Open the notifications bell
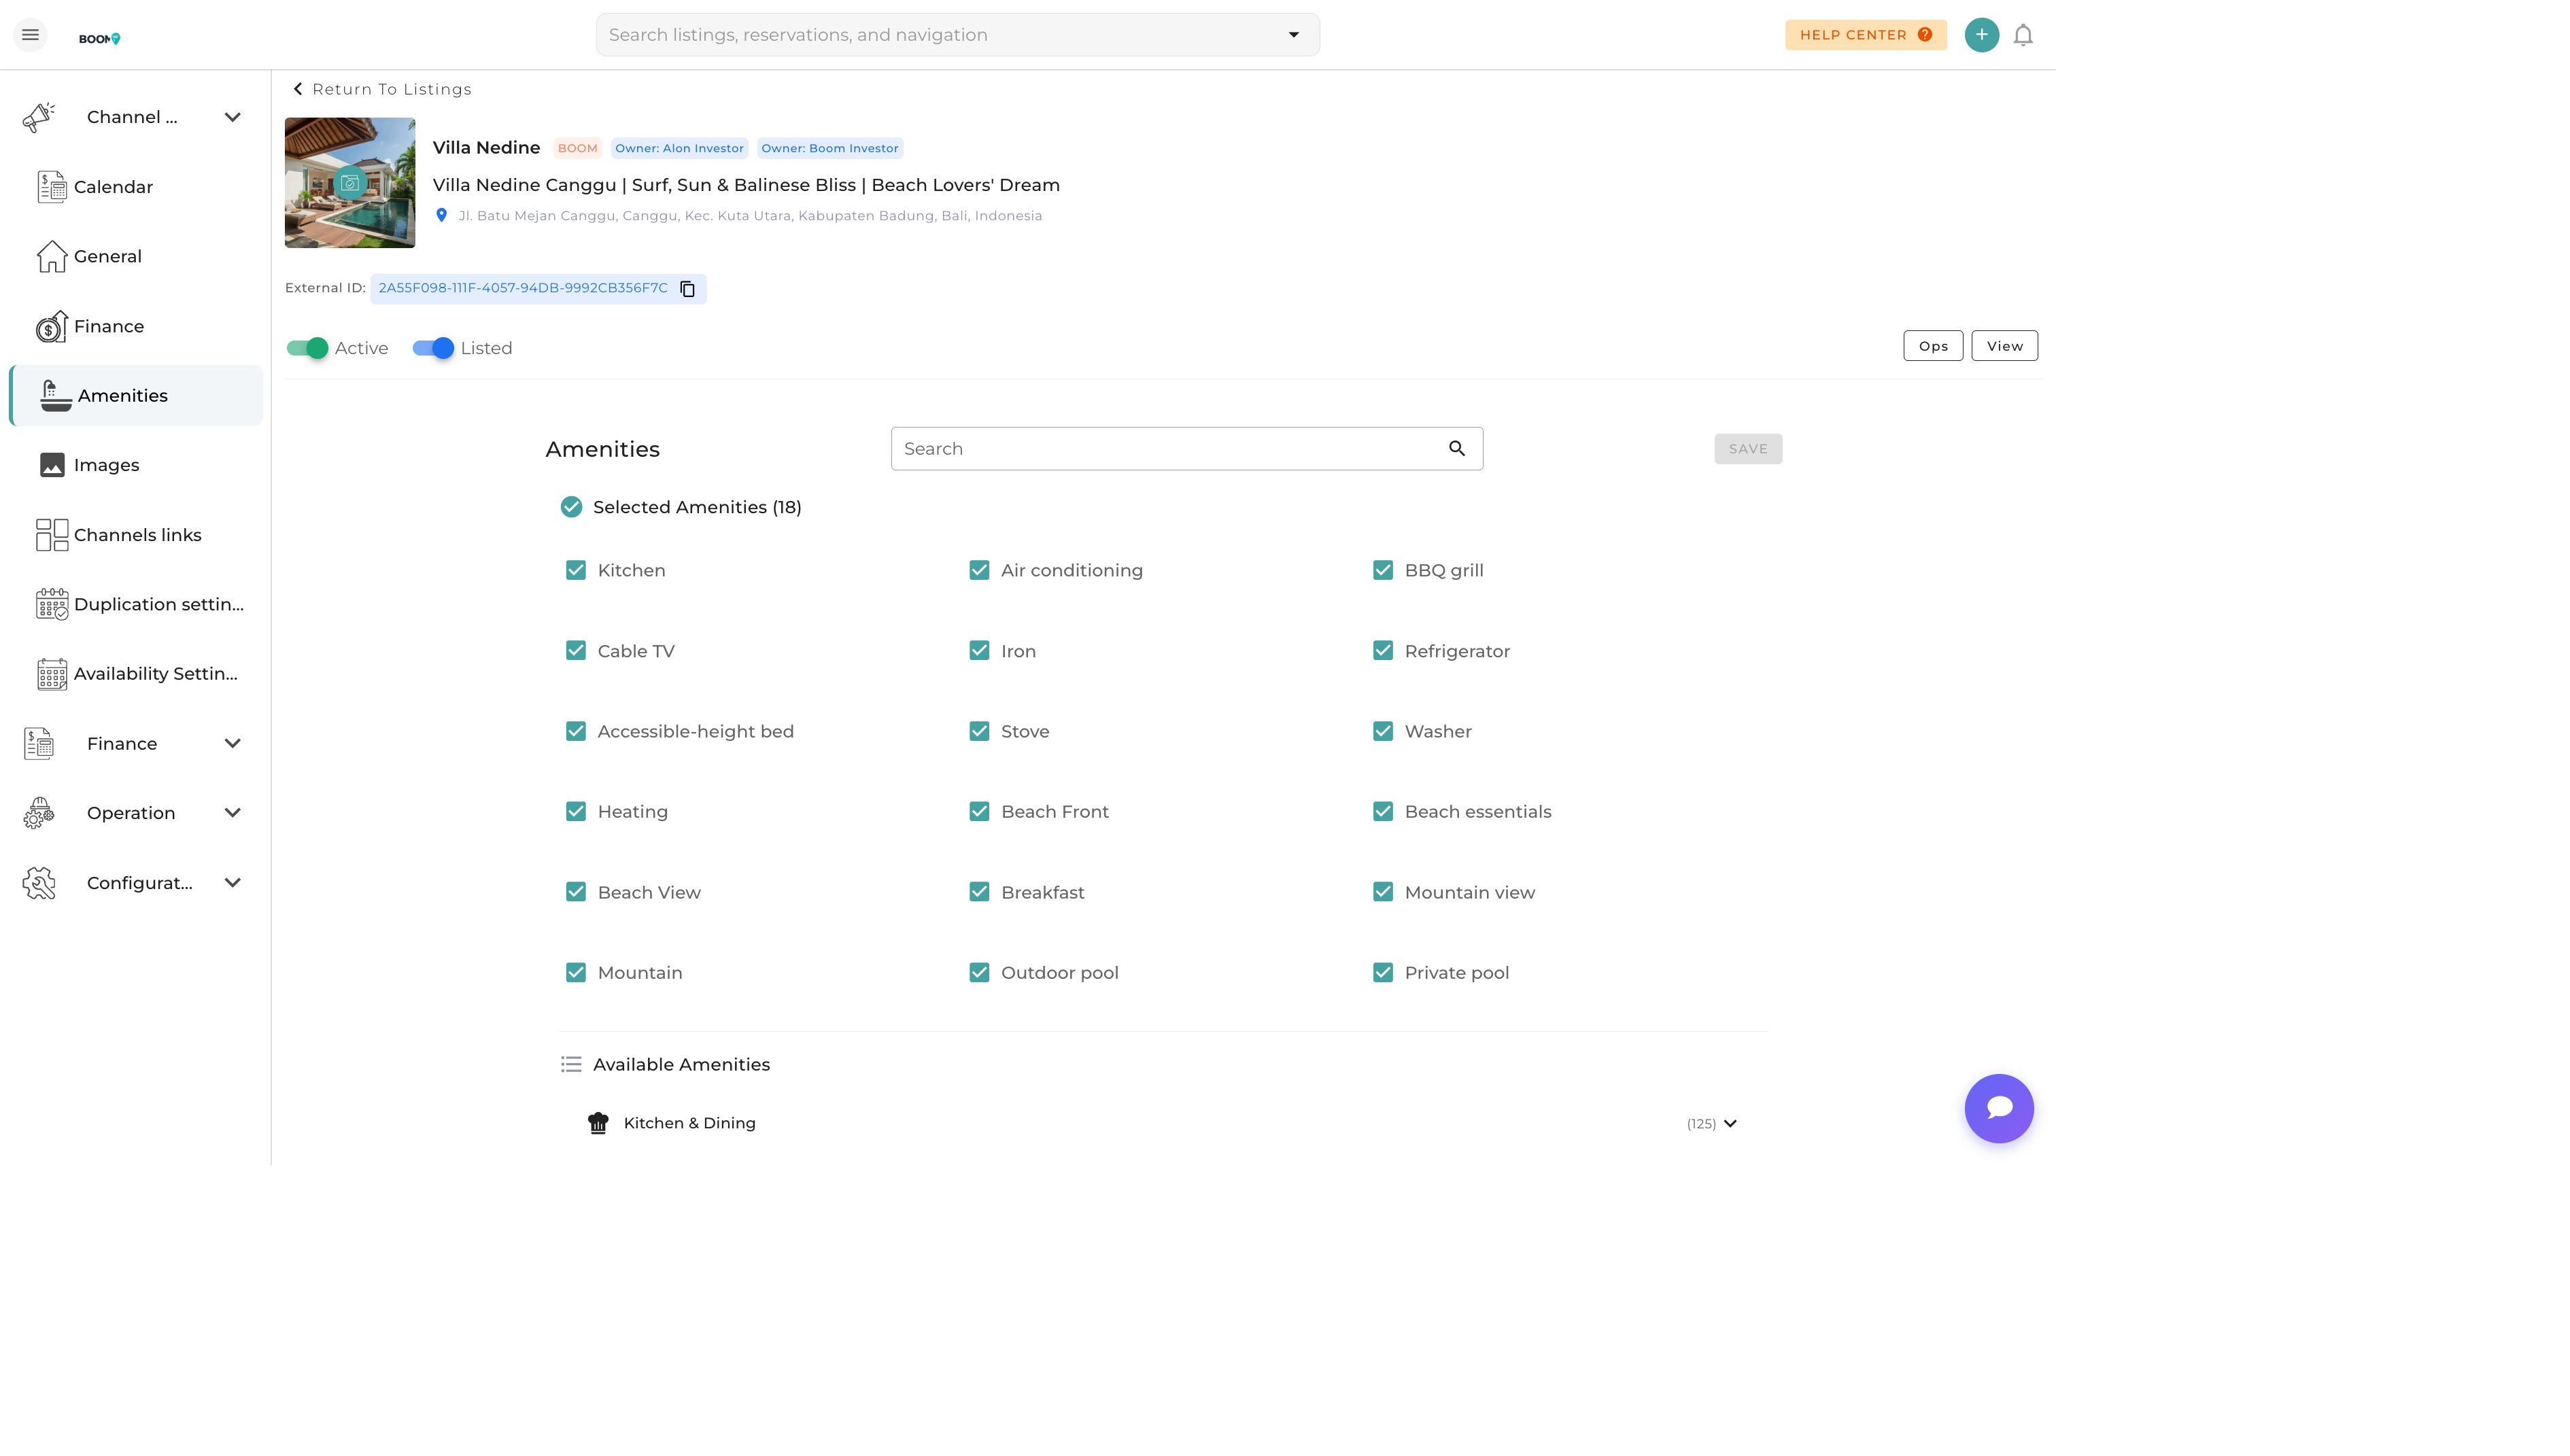 click(x=2022, y=35)
